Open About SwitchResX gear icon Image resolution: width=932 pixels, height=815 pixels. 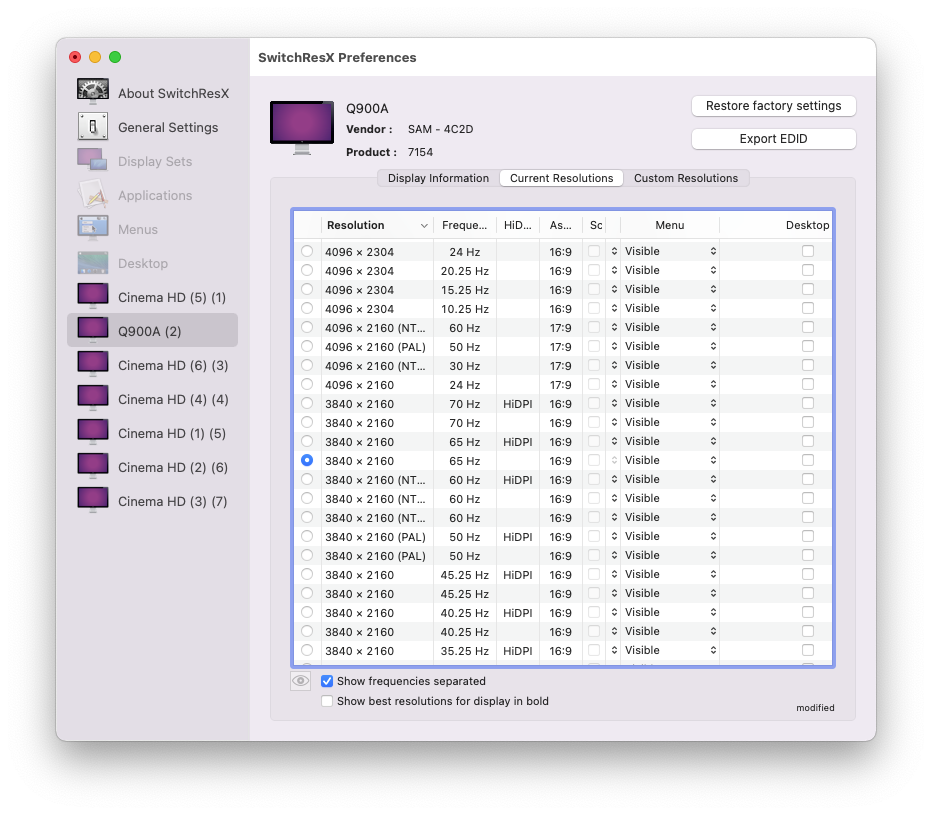(x=93, y=92)
